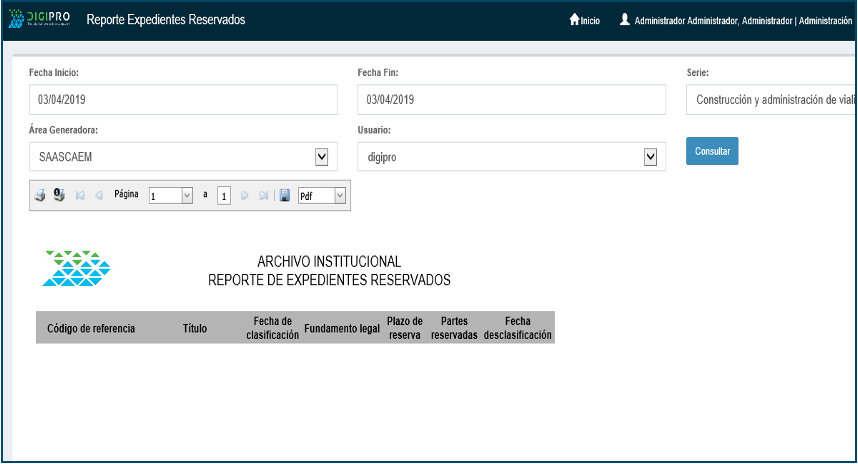Click the user profile icon in header
Screen dimensions: 858x464
coord(625,19)
